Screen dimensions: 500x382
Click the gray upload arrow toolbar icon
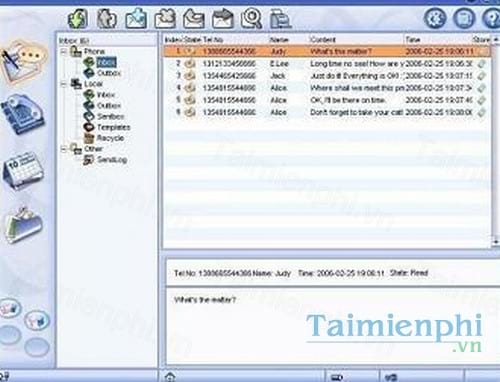[107, 18]
